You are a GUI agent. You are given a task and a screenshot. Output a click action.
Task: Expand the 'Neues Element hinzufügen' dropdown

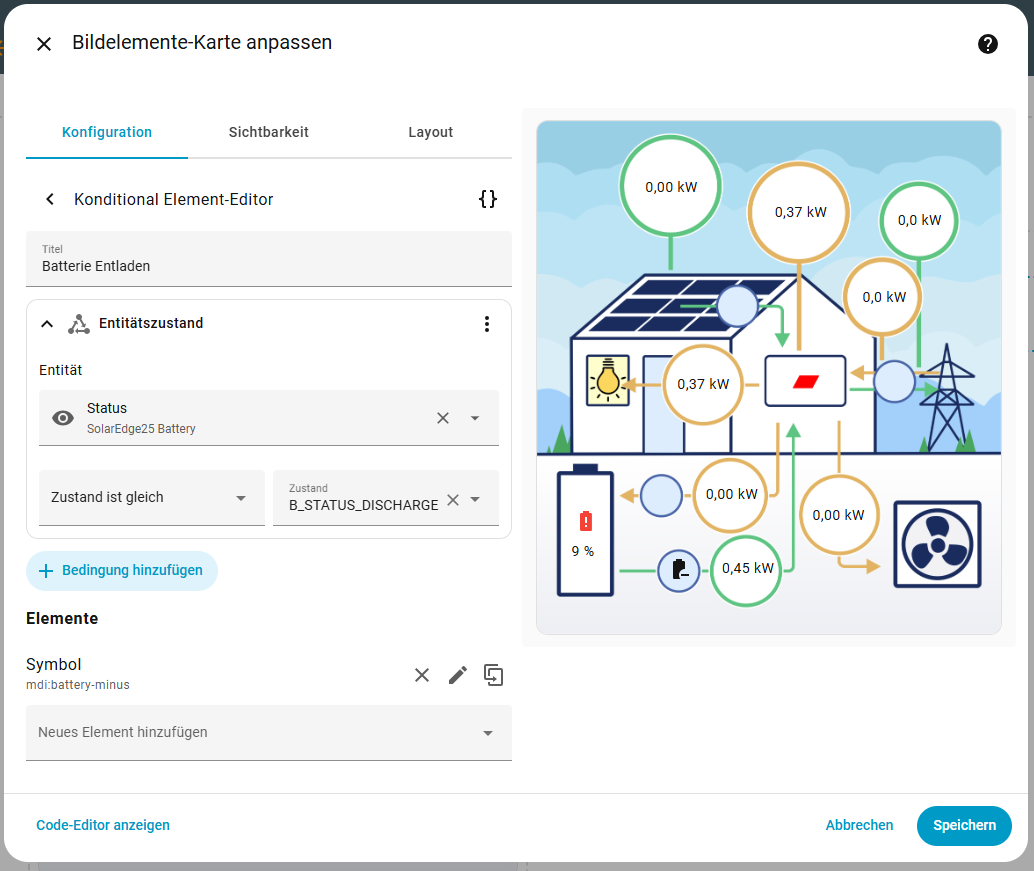tap(487, 733)
